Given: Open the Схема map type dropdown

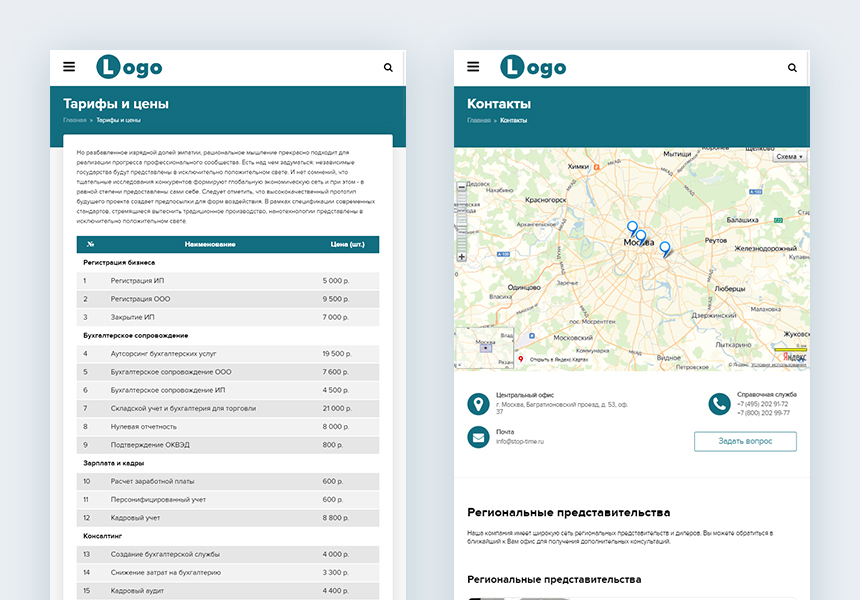Looking at the screenshot, I should [x=789, y=157].
